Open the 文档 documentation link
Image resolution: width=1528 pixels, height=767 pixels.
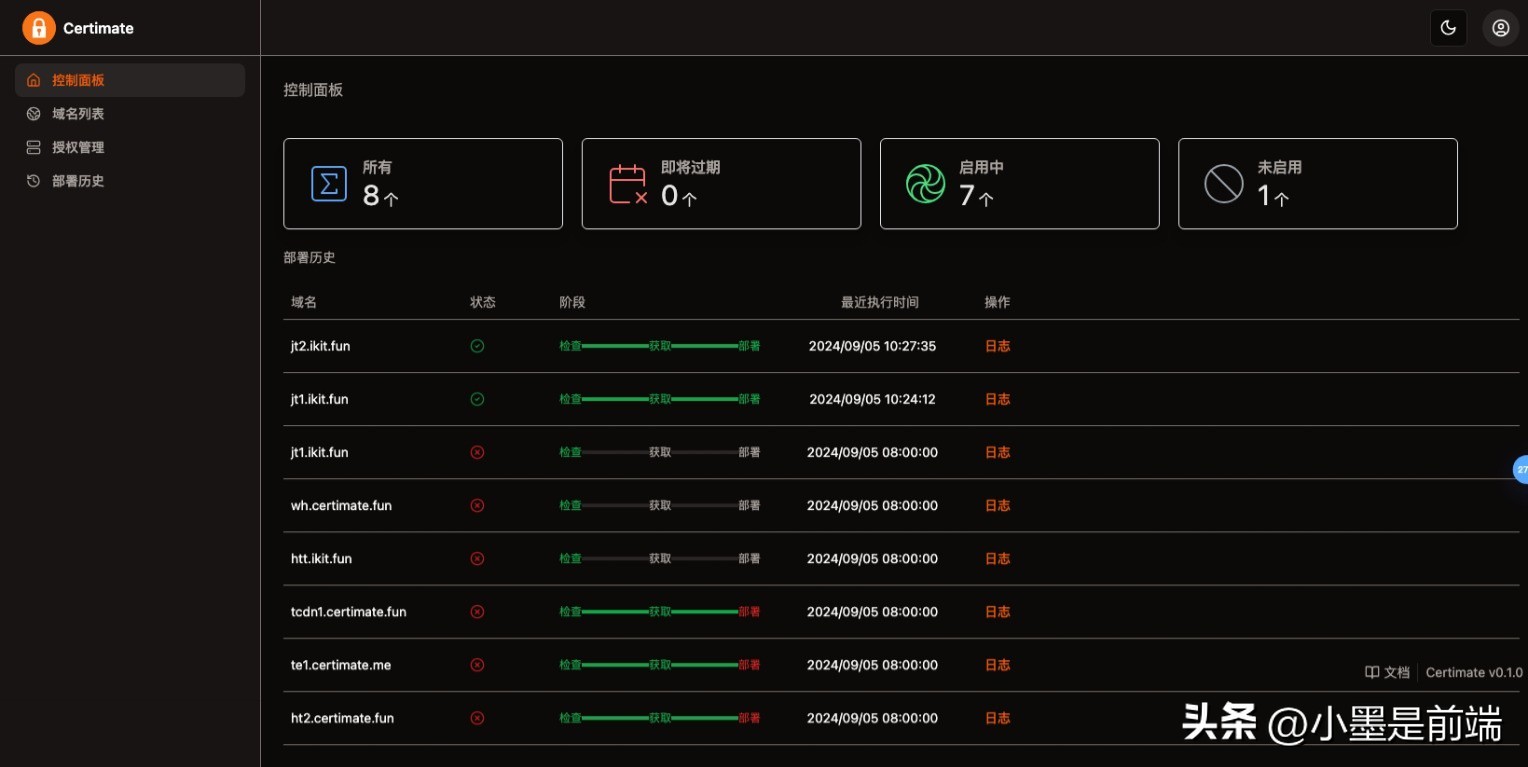point(1388,672)
